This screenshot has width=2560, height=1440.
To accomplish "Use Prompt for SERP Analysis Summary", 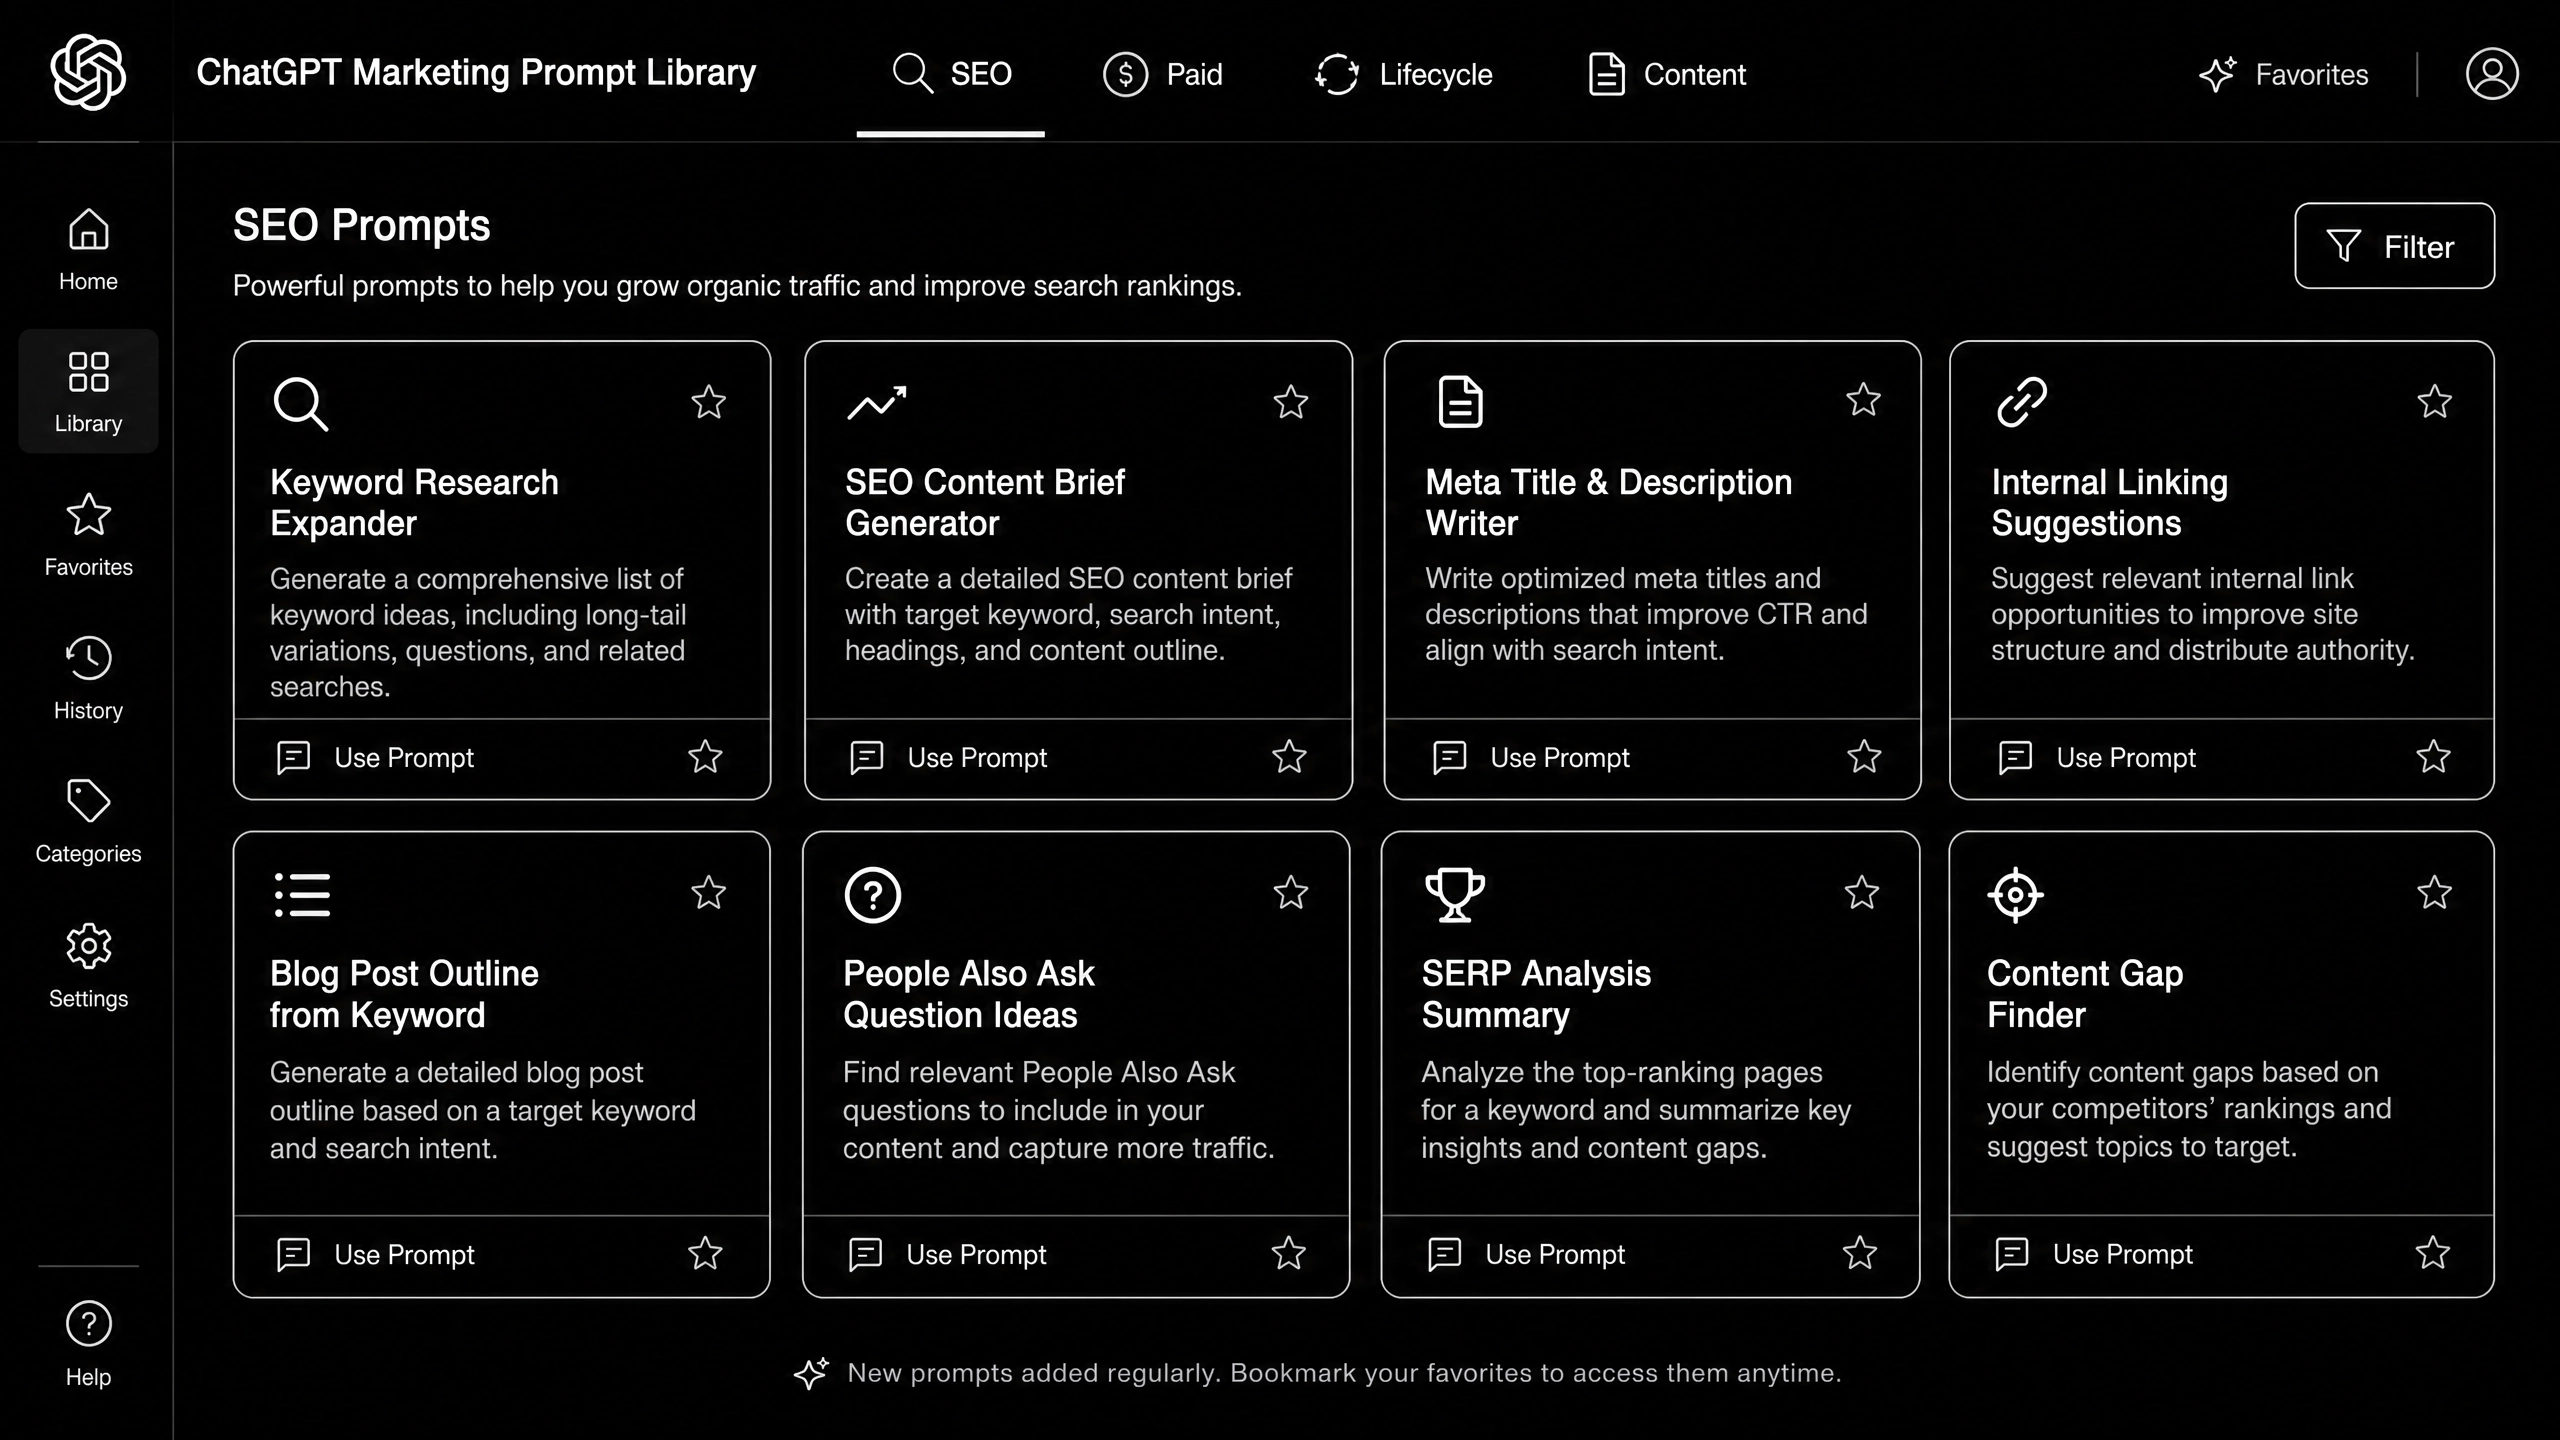I will point(1525,1255).
